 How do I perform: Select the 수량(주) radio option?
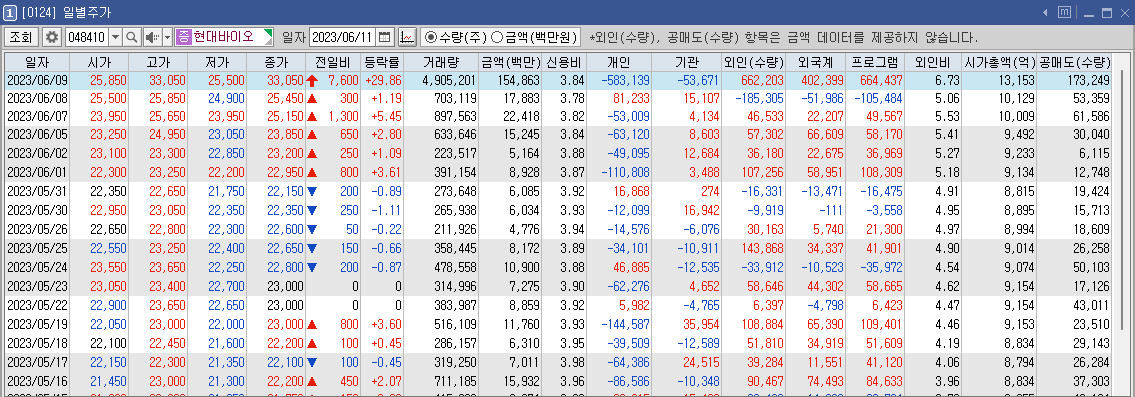coord(456,36)
